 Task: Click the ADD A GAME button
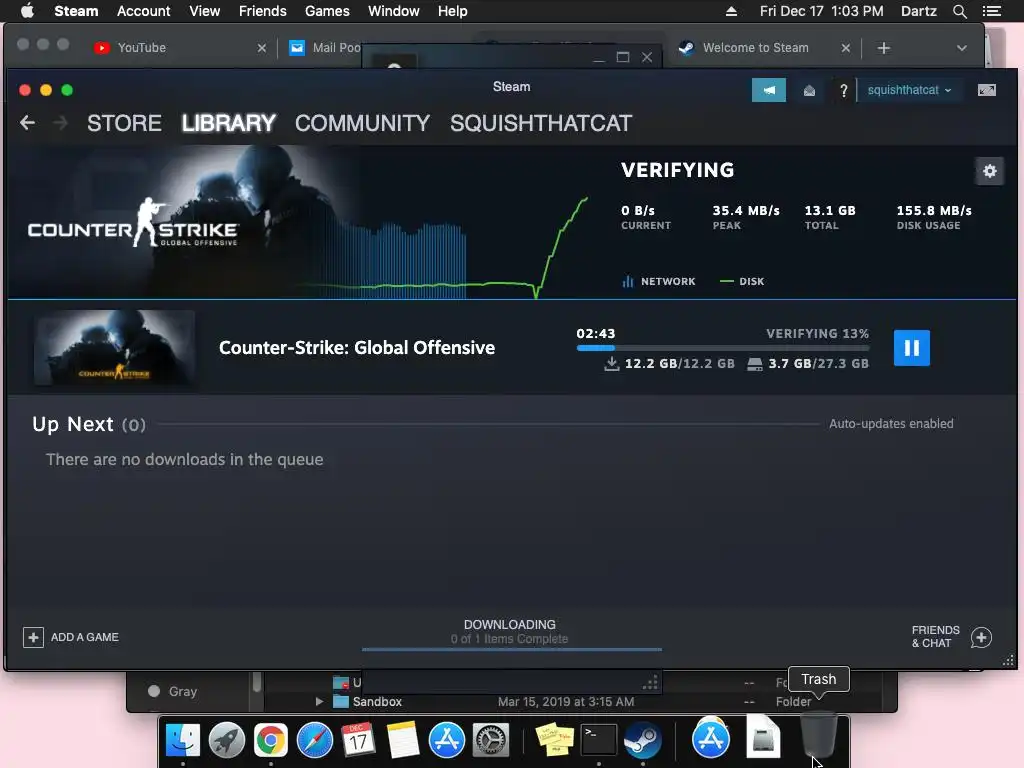tap(71, 637)
